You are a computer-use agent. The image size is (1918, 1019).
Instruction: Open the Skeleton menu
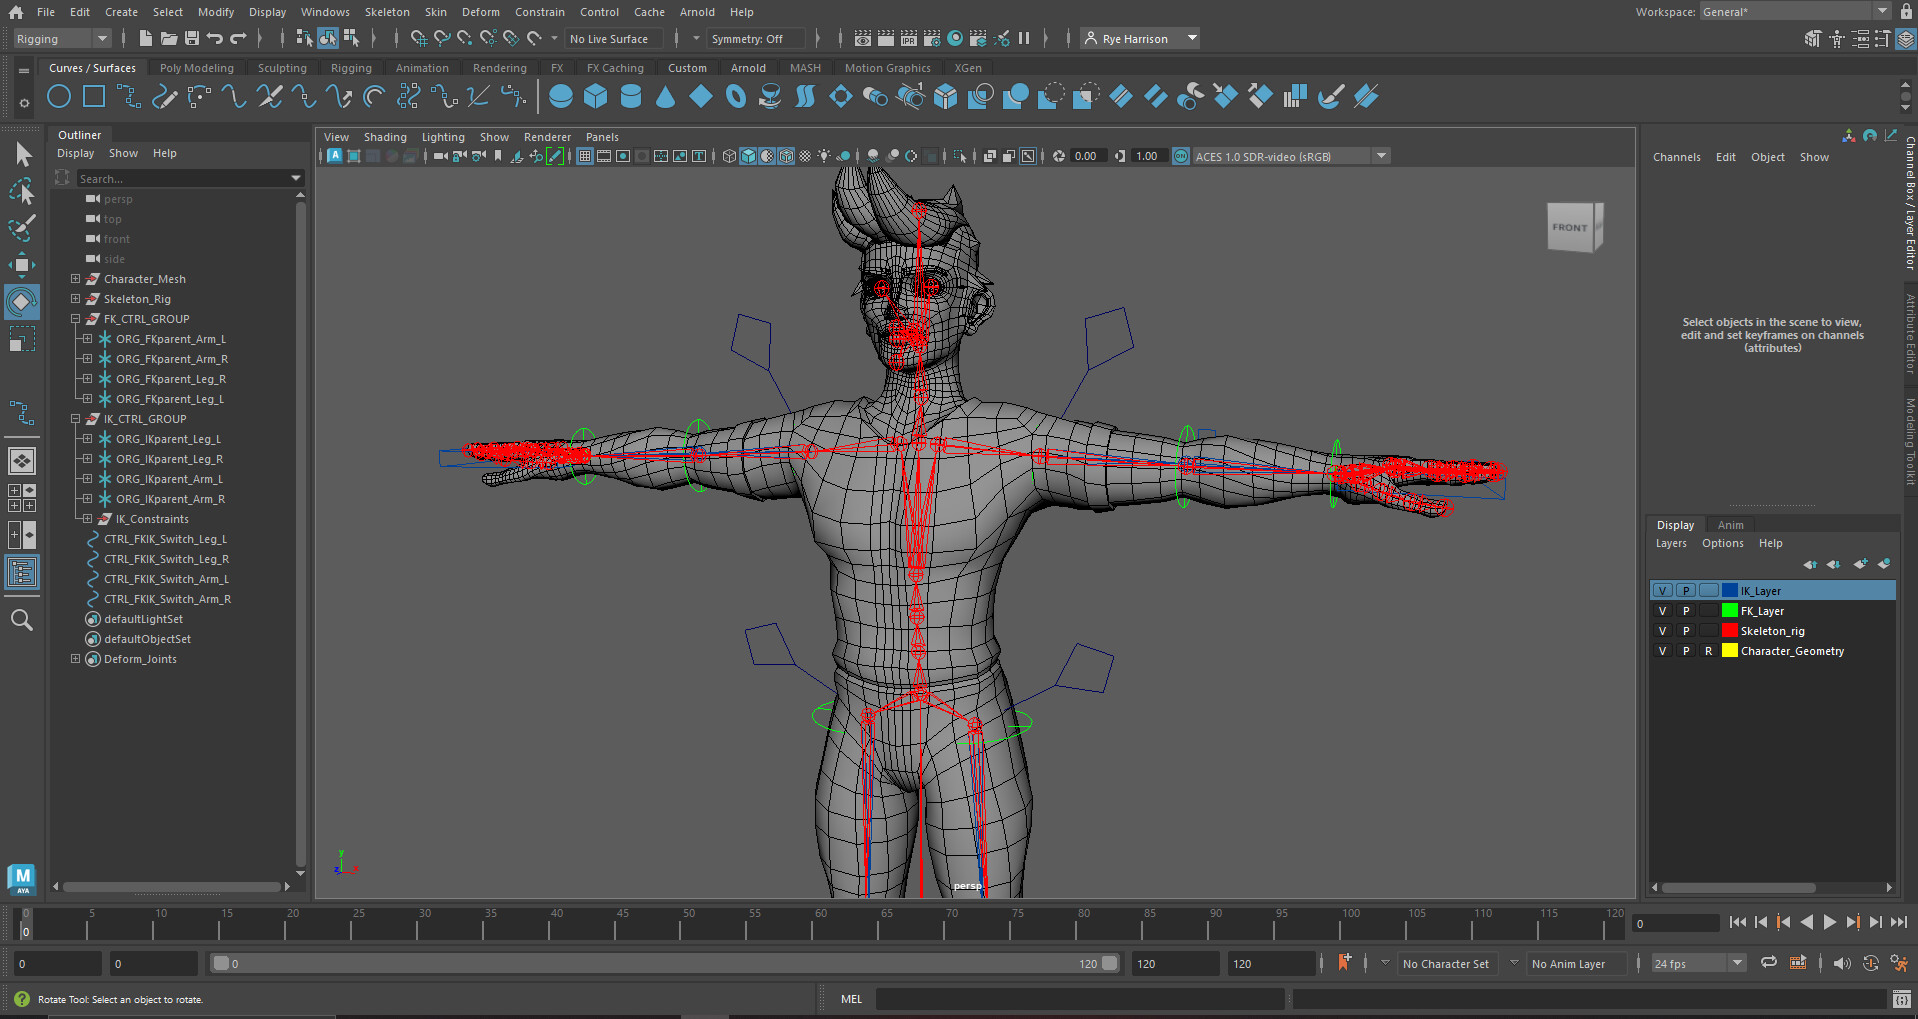387,11
